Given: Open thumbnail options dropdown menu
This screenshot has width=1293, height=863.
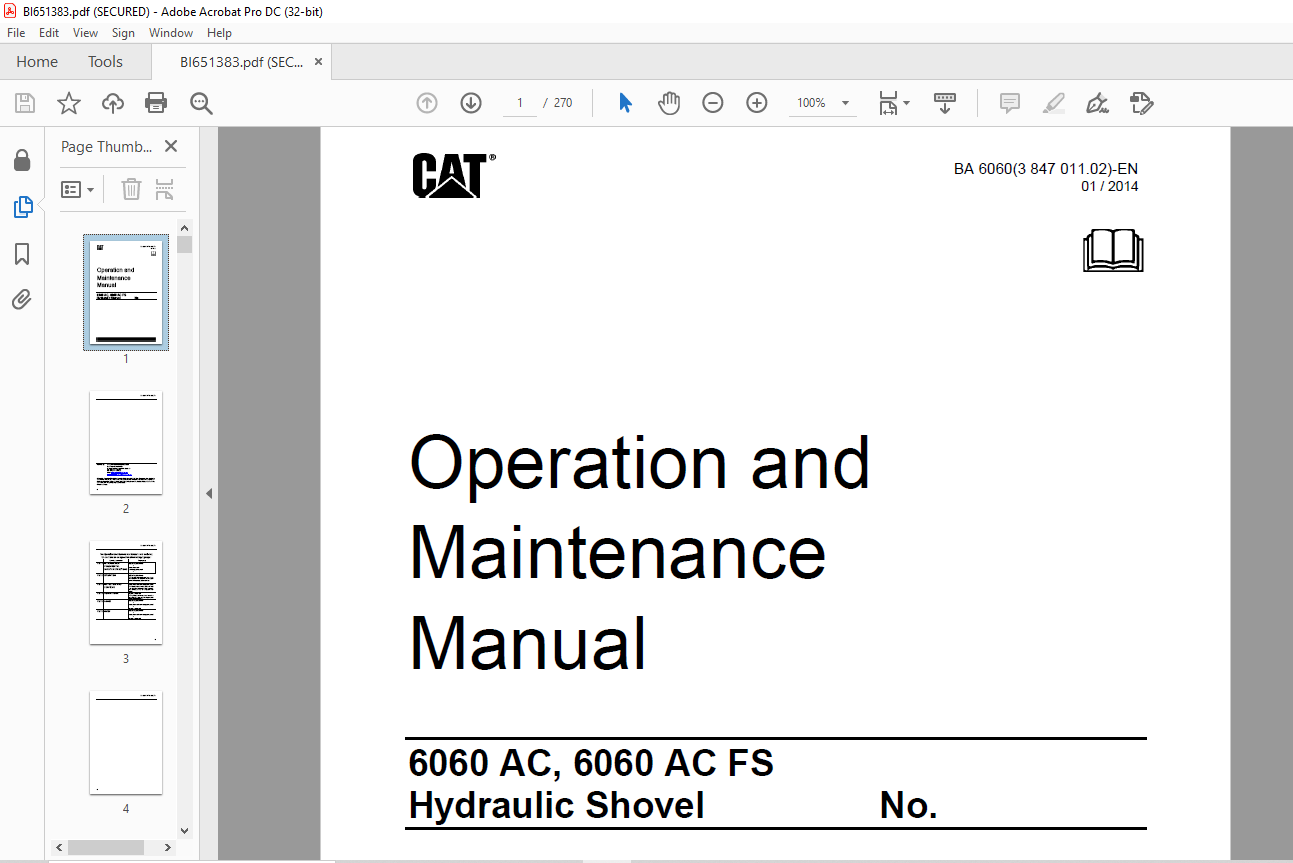Looking at the screenshot, I should 78,189.
